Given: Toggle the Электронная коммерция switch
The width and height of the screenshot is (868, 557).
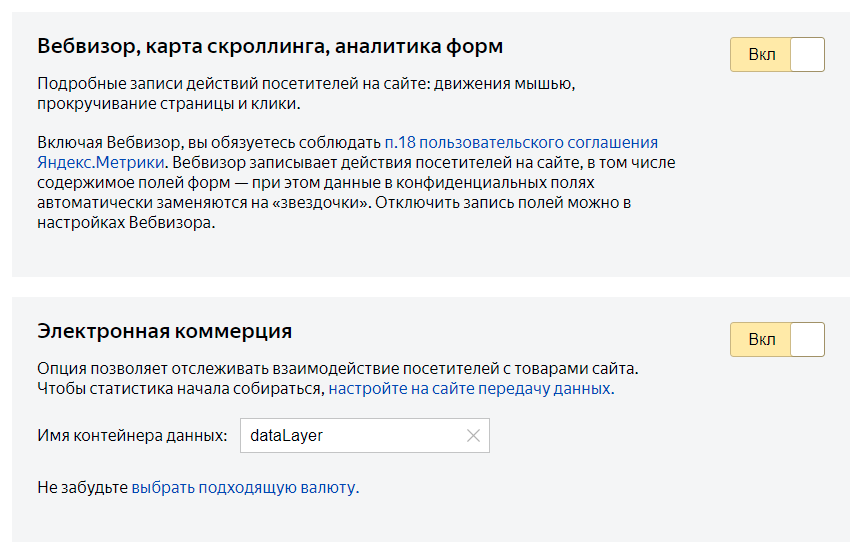Looking at the screenshot, I should coord(777,340).
